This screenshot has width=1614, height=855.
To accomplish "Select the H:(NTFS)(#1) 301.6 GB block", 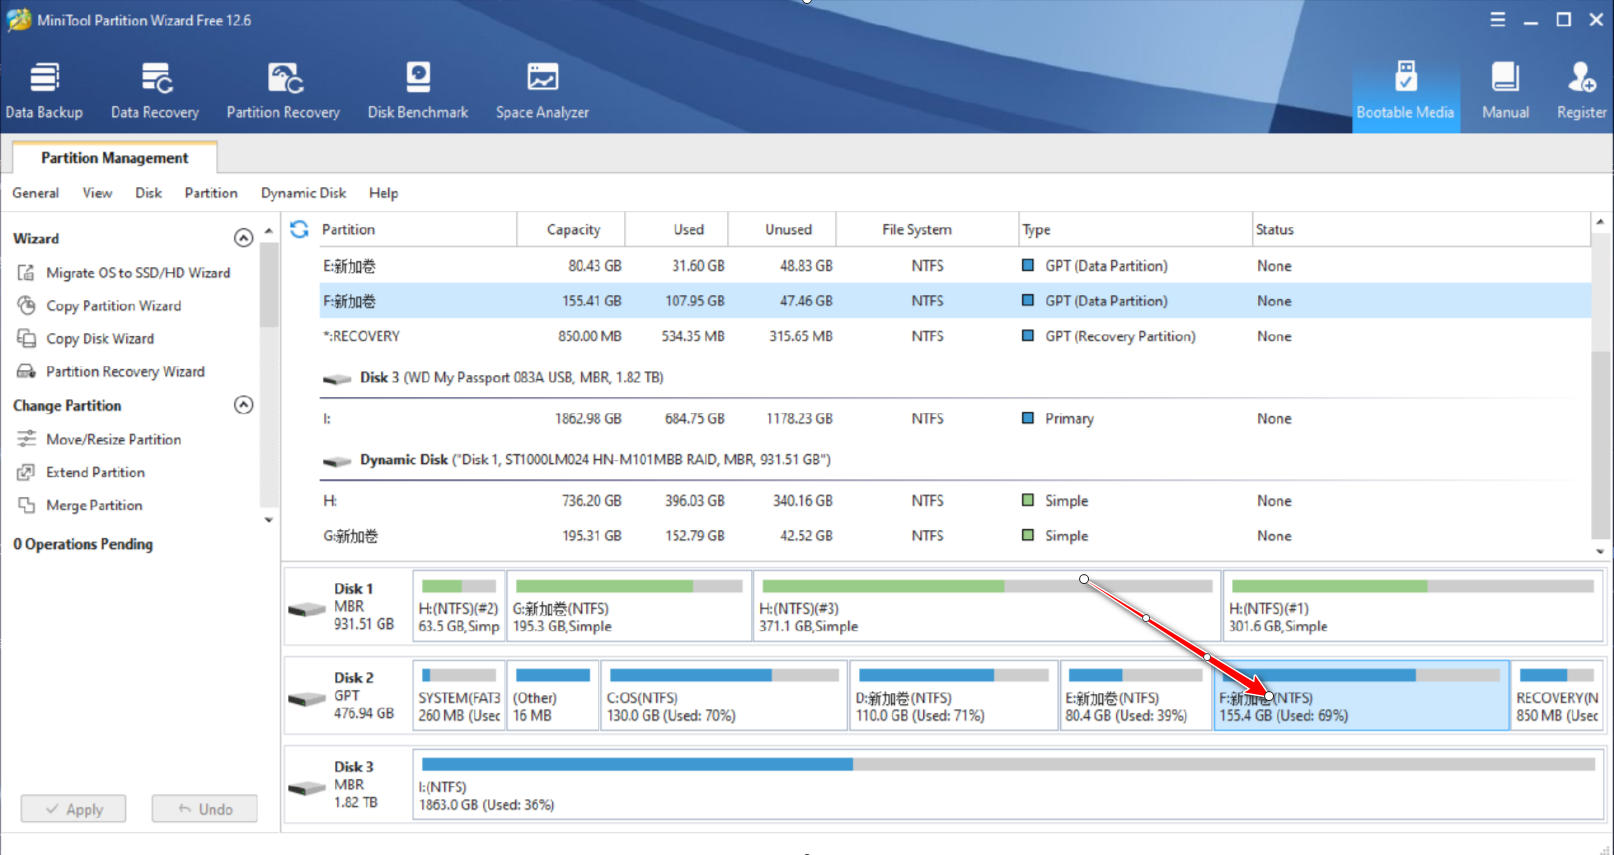I will [x=1413, y=606].
